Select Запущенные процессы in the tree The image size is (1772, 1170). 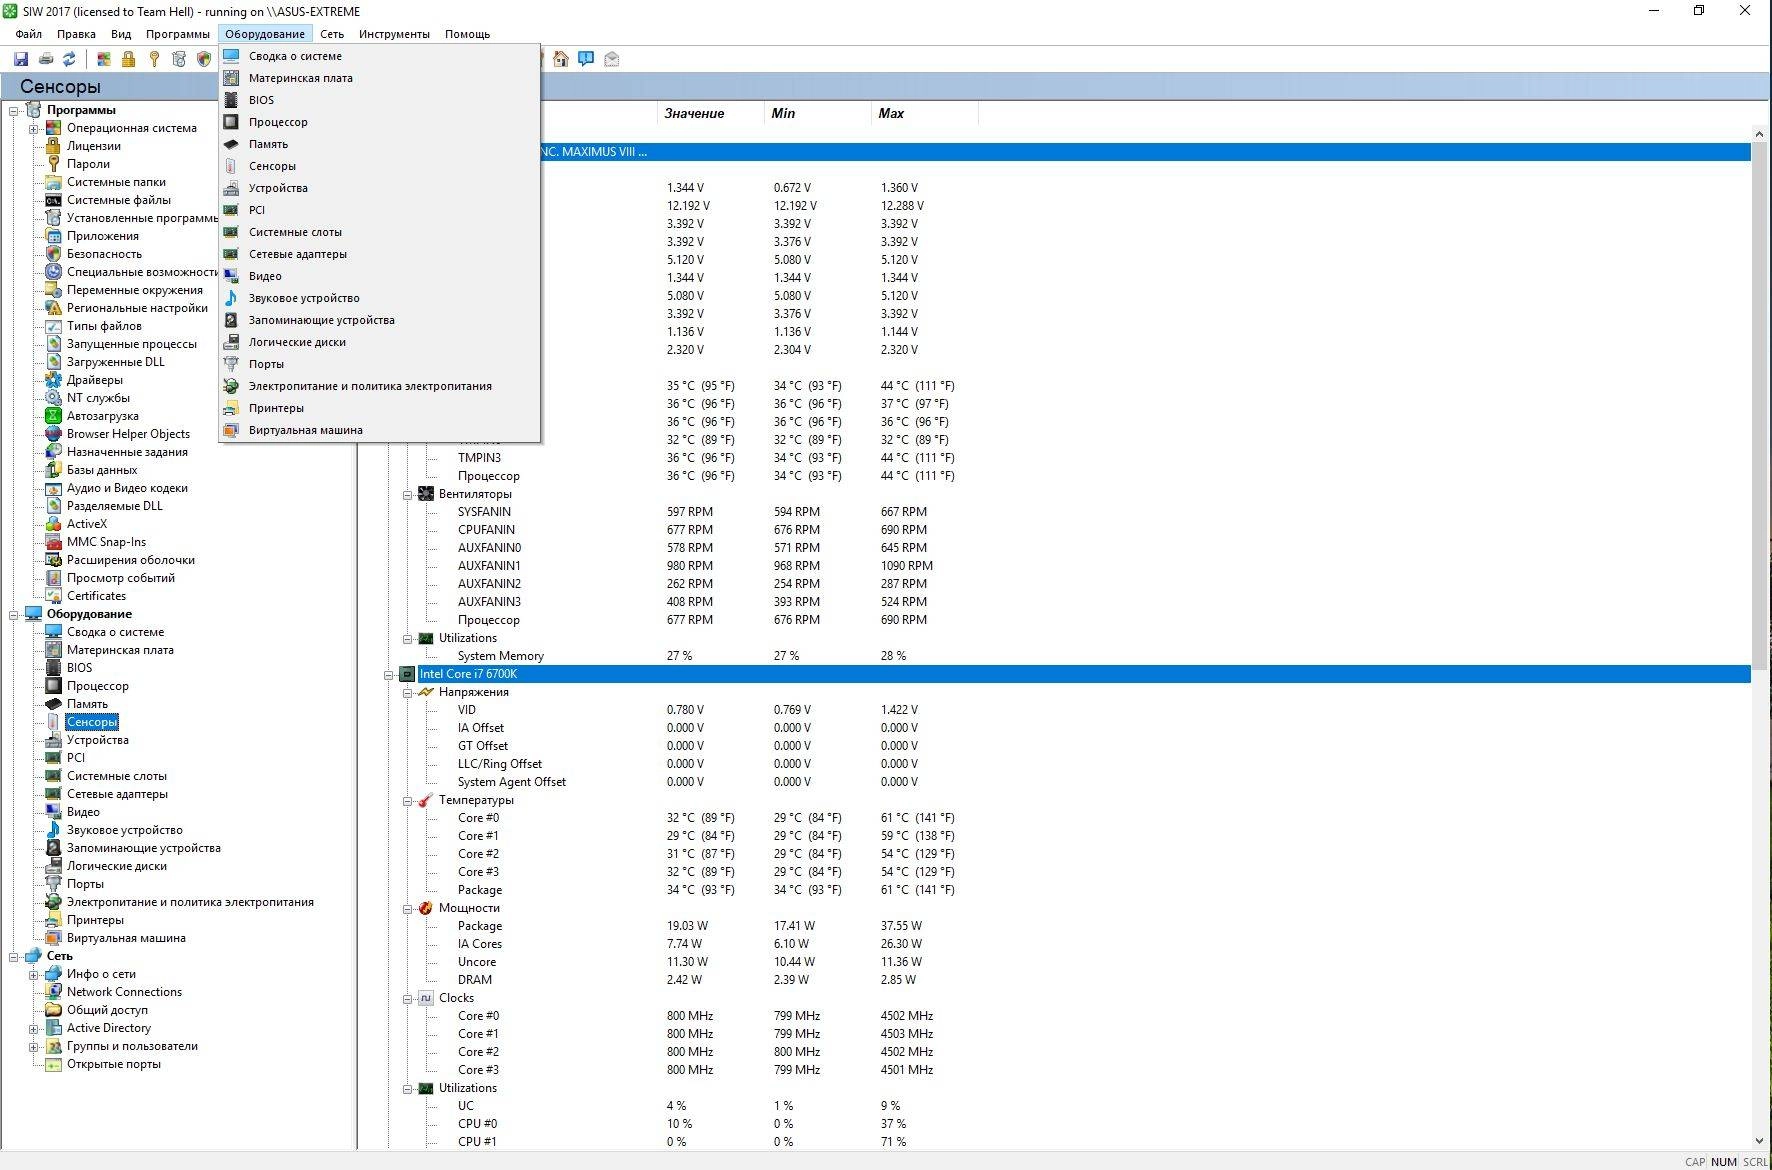[x=131, y=344]
